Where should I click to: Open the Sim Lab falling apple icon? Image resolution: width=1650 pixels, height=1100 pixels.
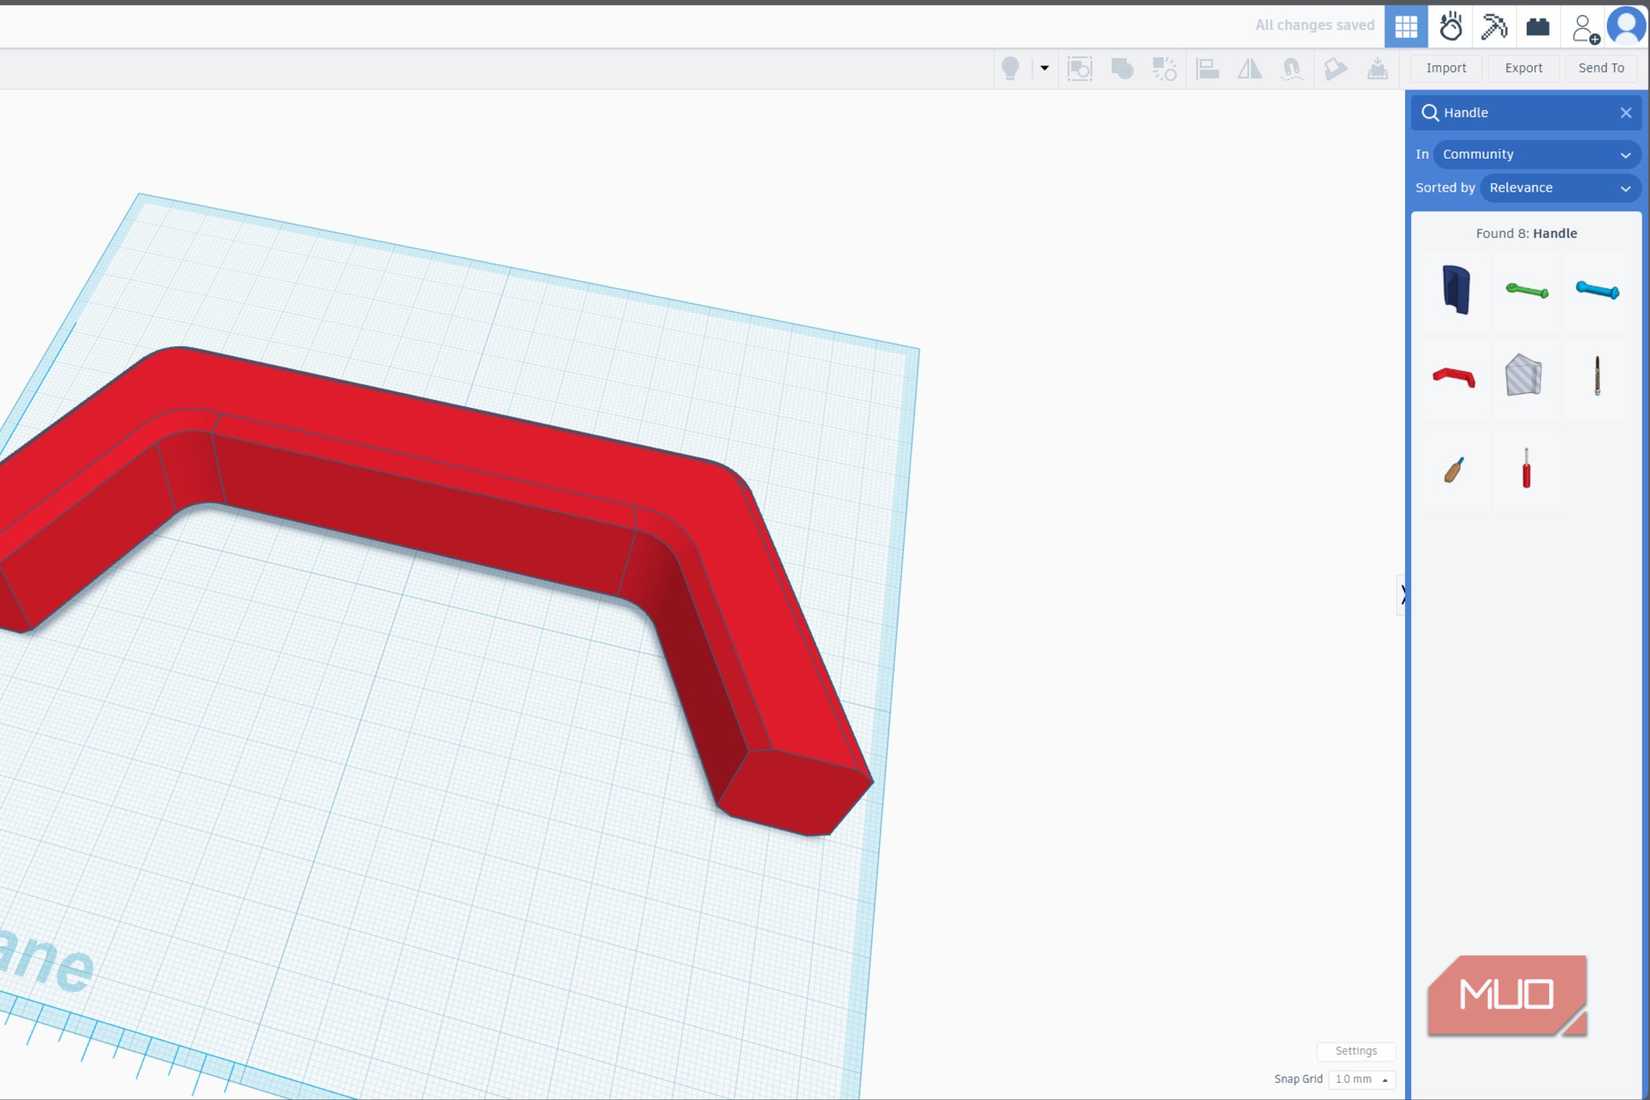[x=1450, y=27]
